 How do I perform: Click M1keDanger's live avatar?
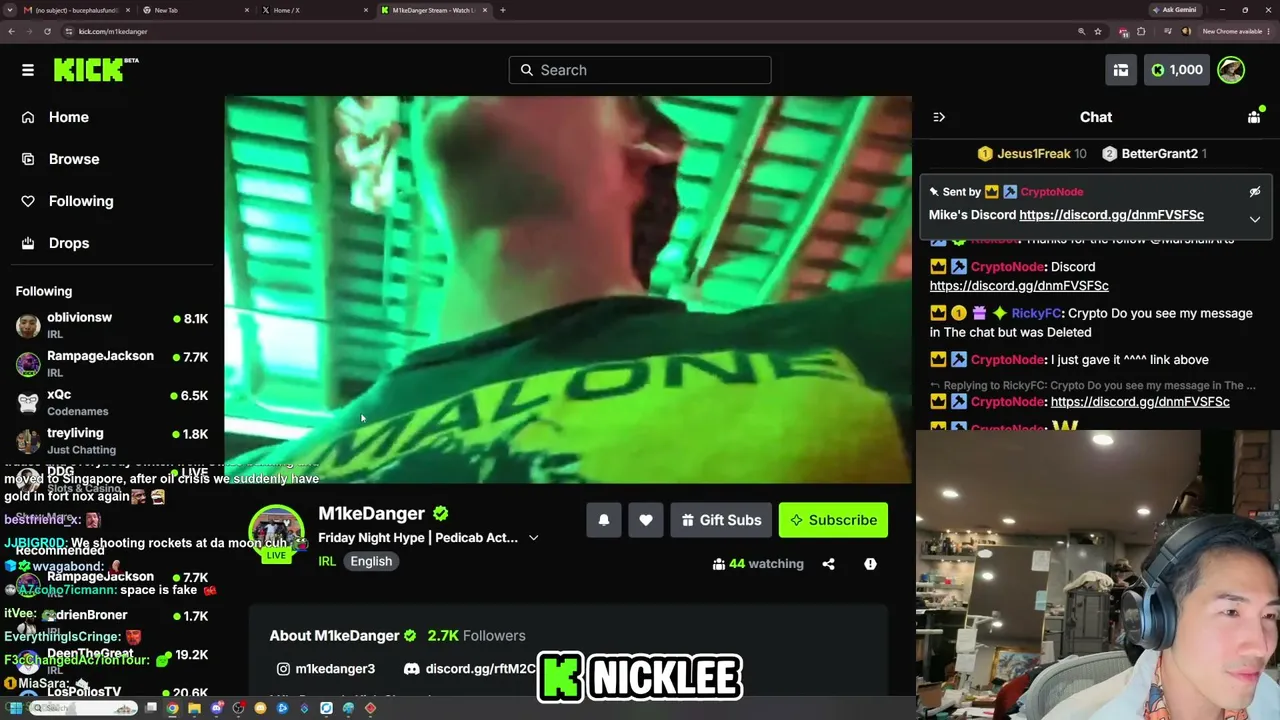click(276, 535)
